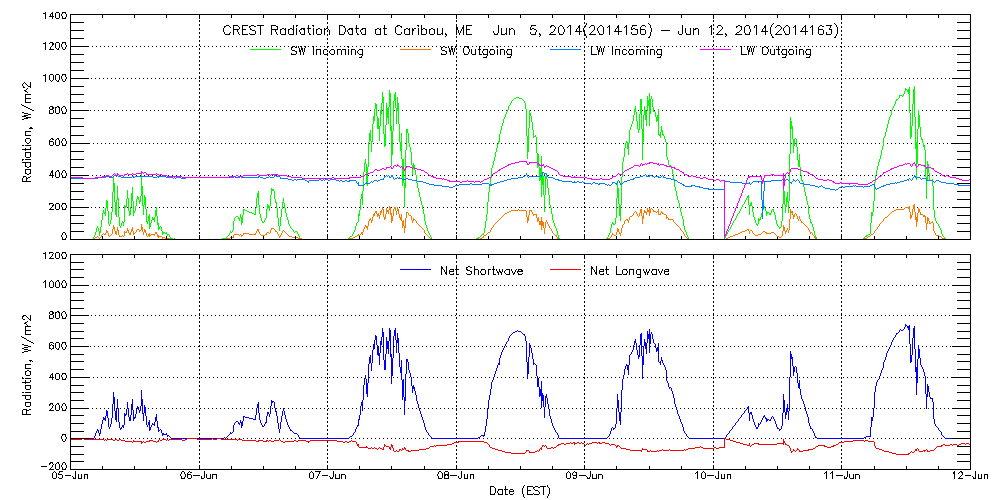
Task: Select the SW Outgoing legend entry
Action: (476, 51)
